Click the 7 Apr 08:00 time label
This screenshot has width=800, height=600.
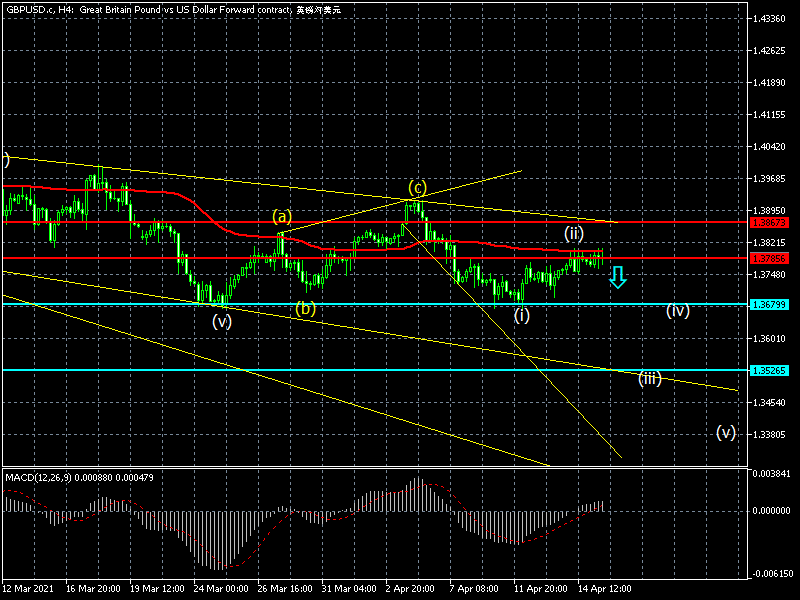click(475, 589)
